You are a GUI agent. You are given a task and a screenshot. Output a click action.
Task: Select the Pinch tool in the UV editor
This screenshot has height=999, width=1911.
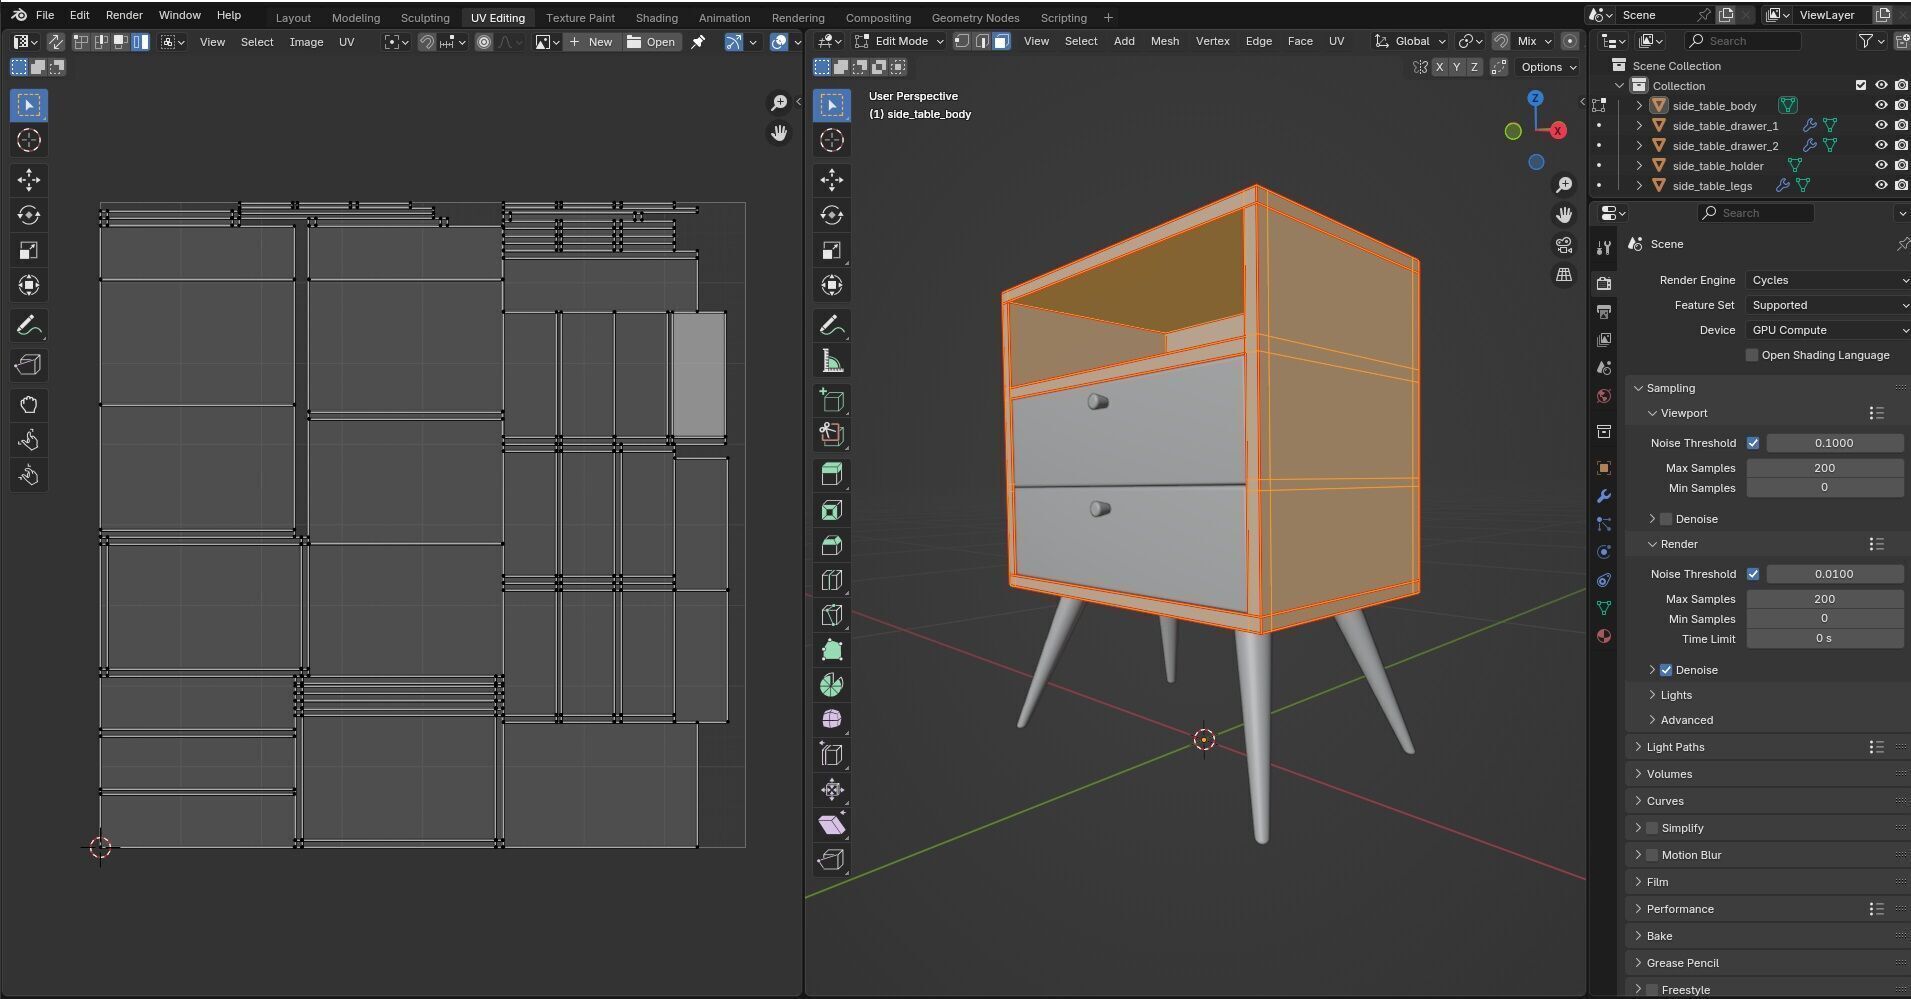click(29, 475)
